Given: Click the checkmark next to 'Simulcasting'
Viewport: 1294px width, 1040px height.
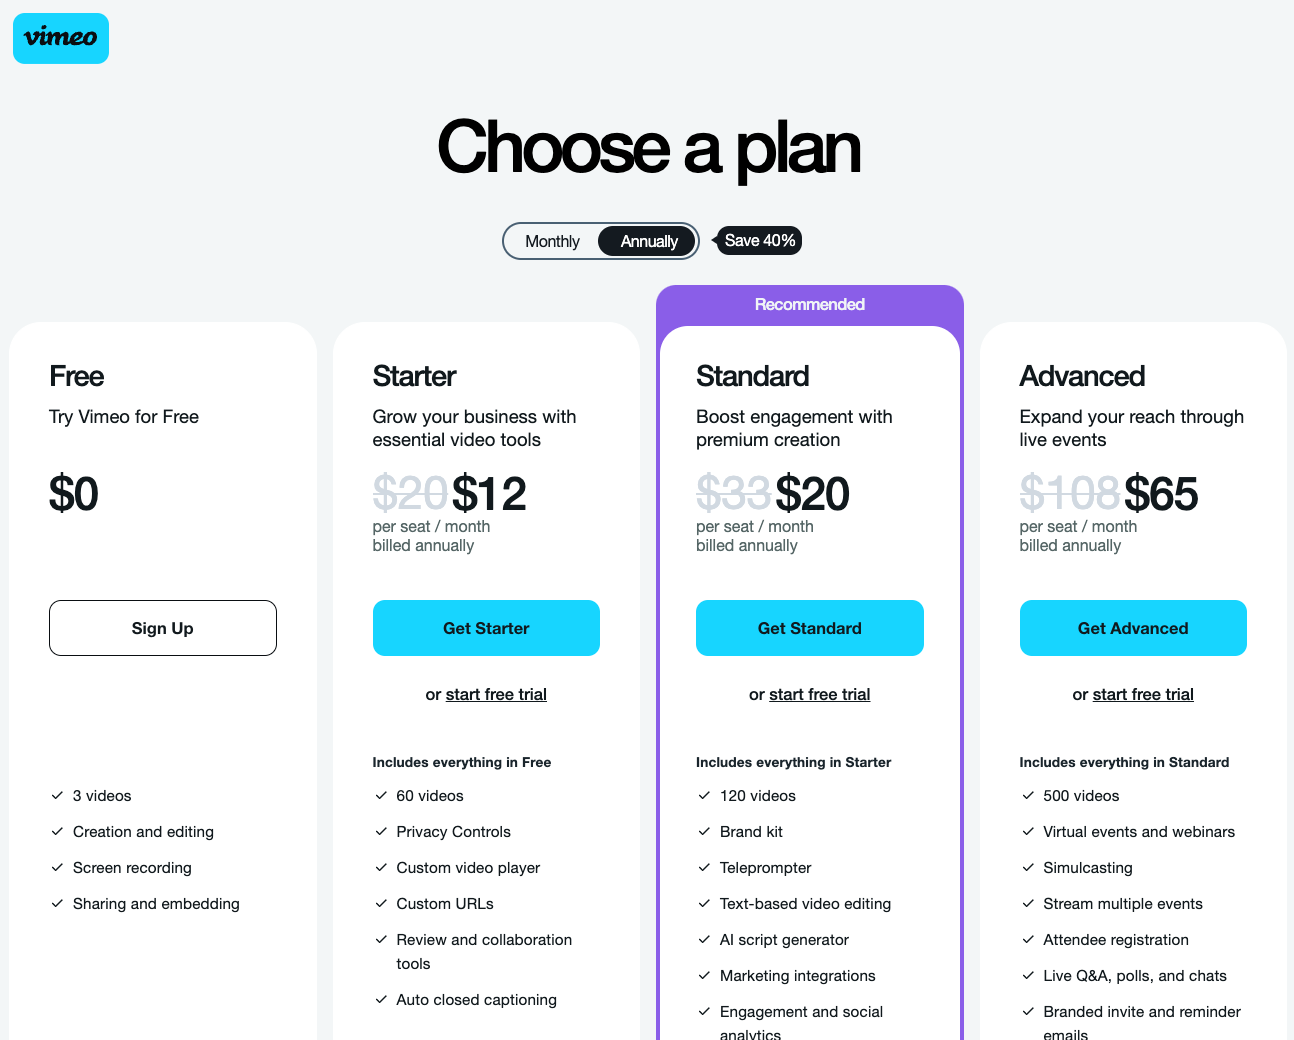Looking at the screenshot, I should pos(1028,867).
